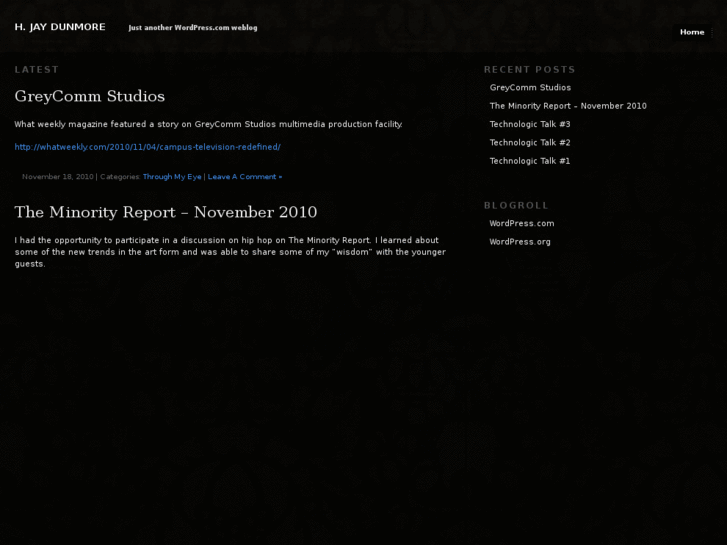Open The Minority Report post heading in main column

pyautogui.click(x=165, y=212)
